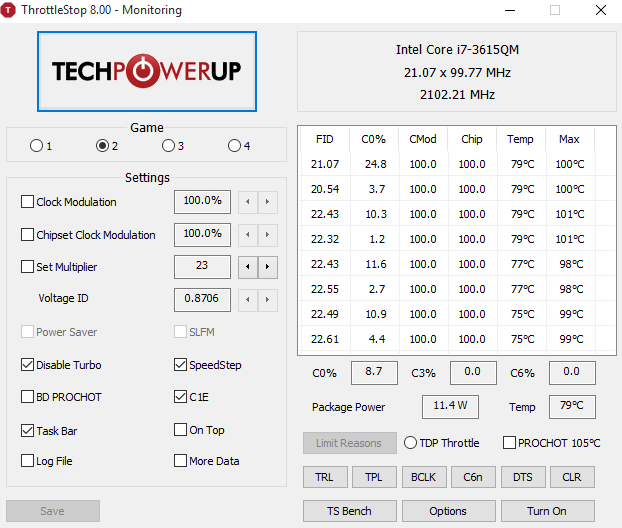Lower Set Multiplier with left arrow
The height and width of the screenshot is (528, 622).
pyautogui.click(x=248, y=267)
